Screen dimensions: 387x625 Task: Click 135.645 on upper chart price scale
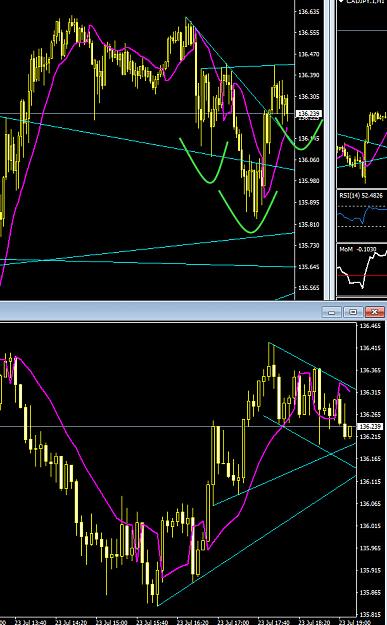pos(309,267)
